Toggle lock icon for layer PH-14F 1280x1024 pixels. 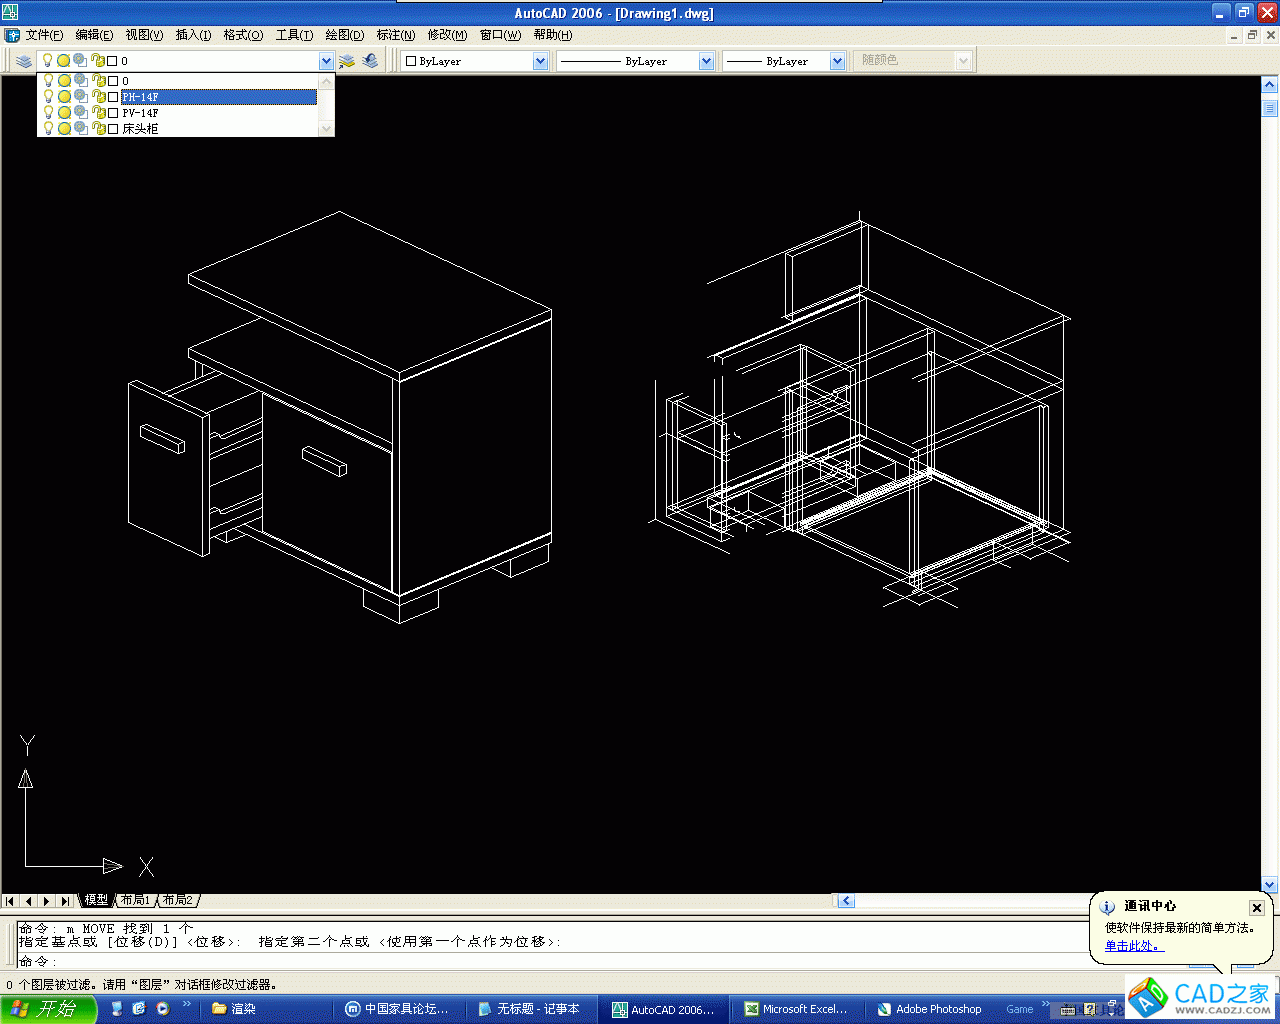pos(98,97)
